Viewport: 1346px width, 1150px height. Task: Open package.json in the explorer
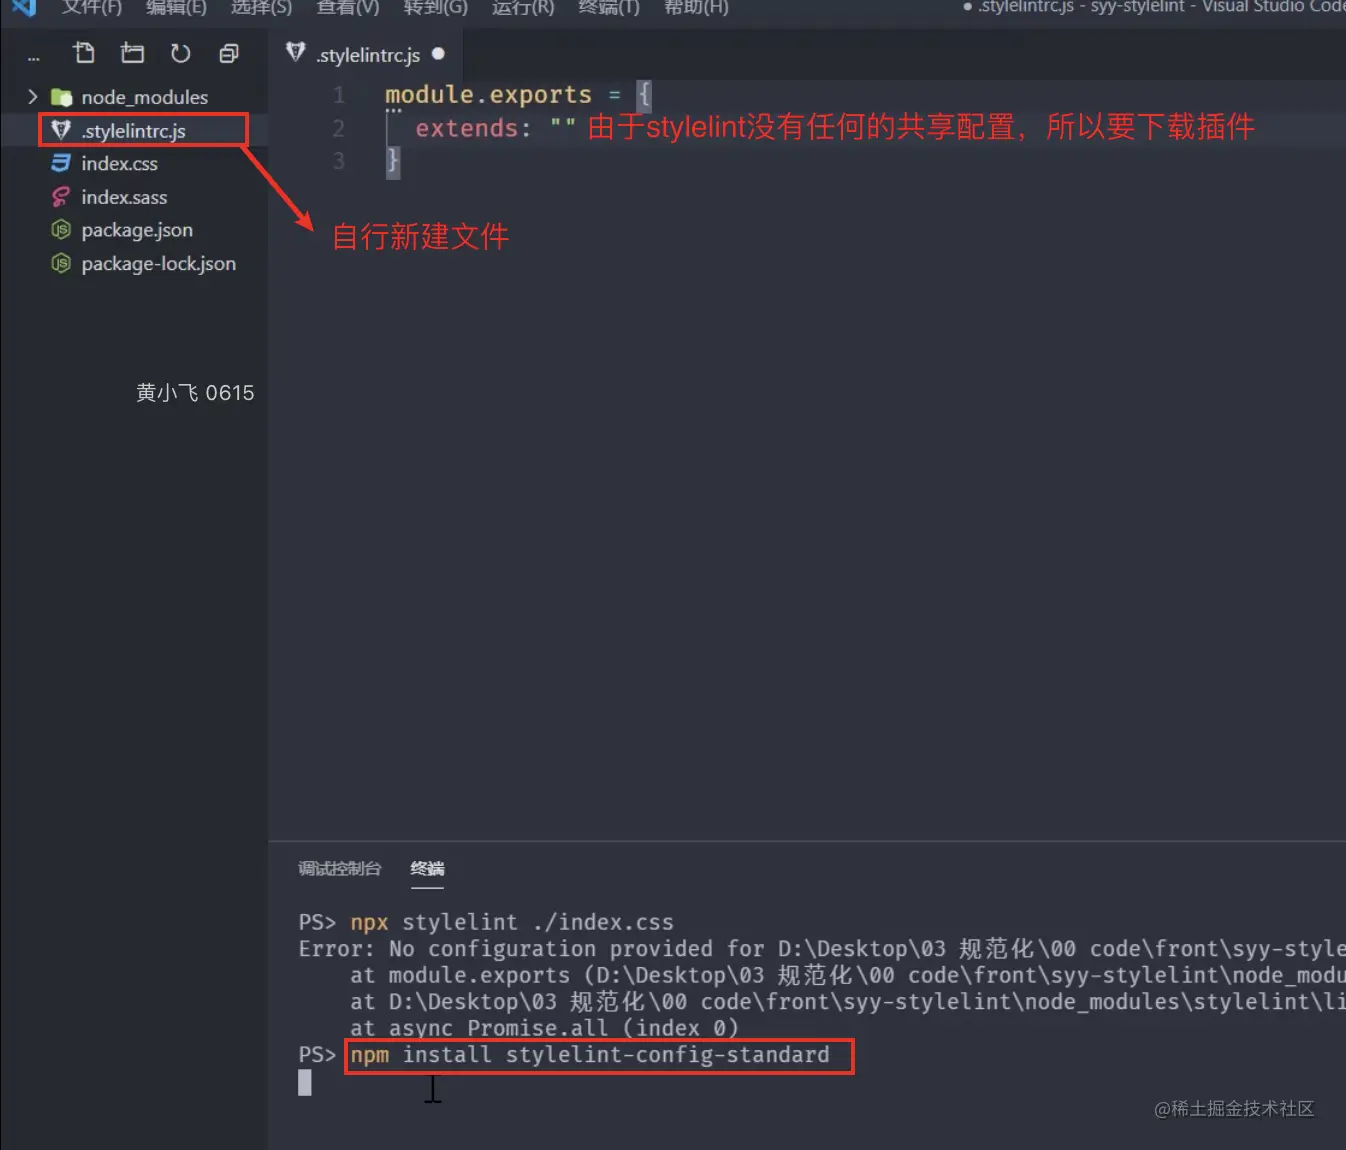[x=134, y=230]
